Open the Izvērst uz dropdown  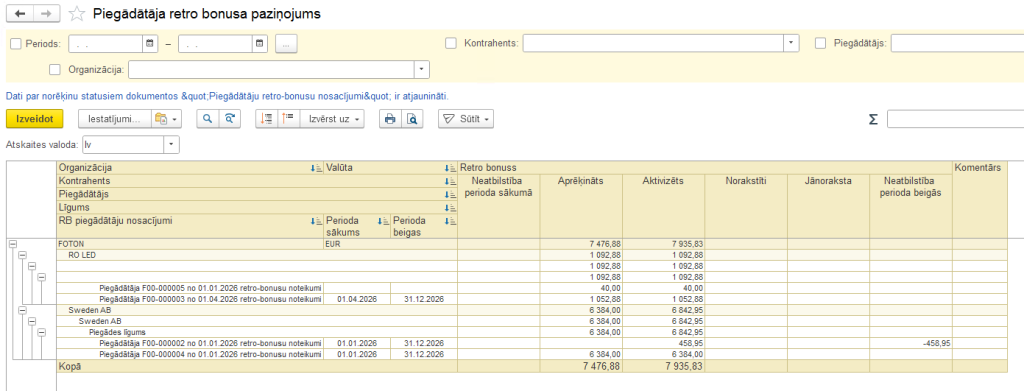click(332, 119)
